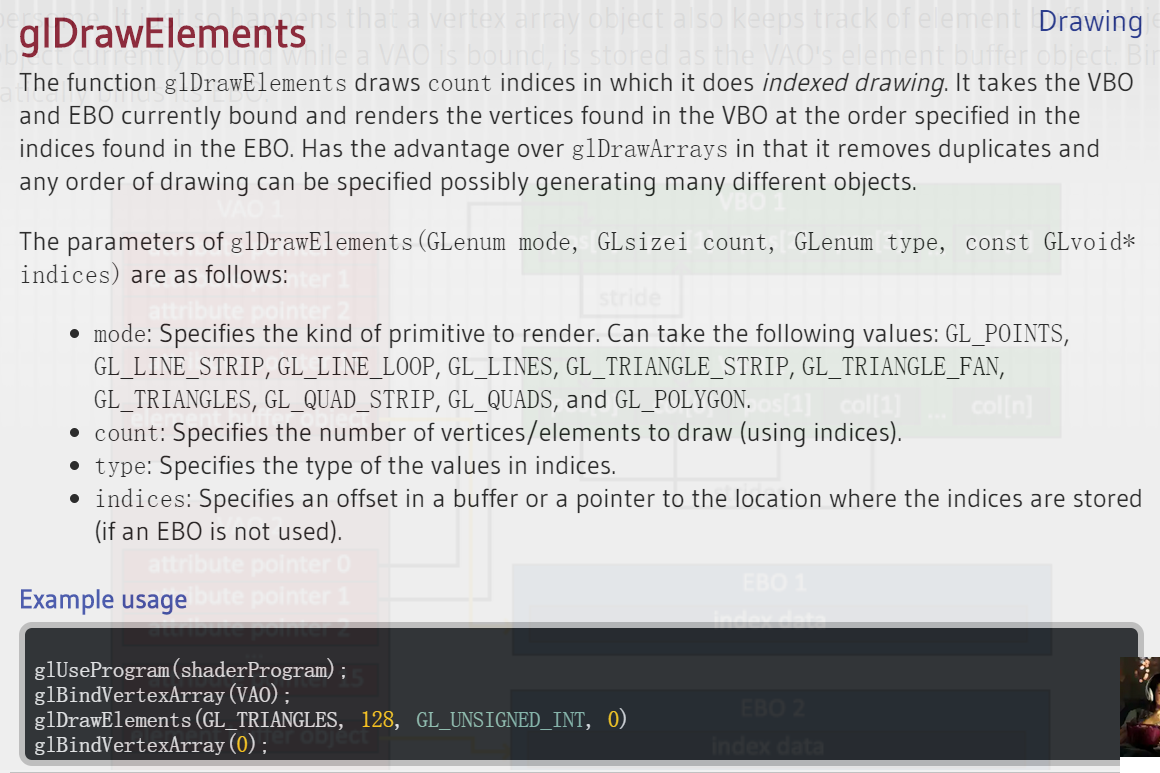Open the Drawing section link

1090,22
